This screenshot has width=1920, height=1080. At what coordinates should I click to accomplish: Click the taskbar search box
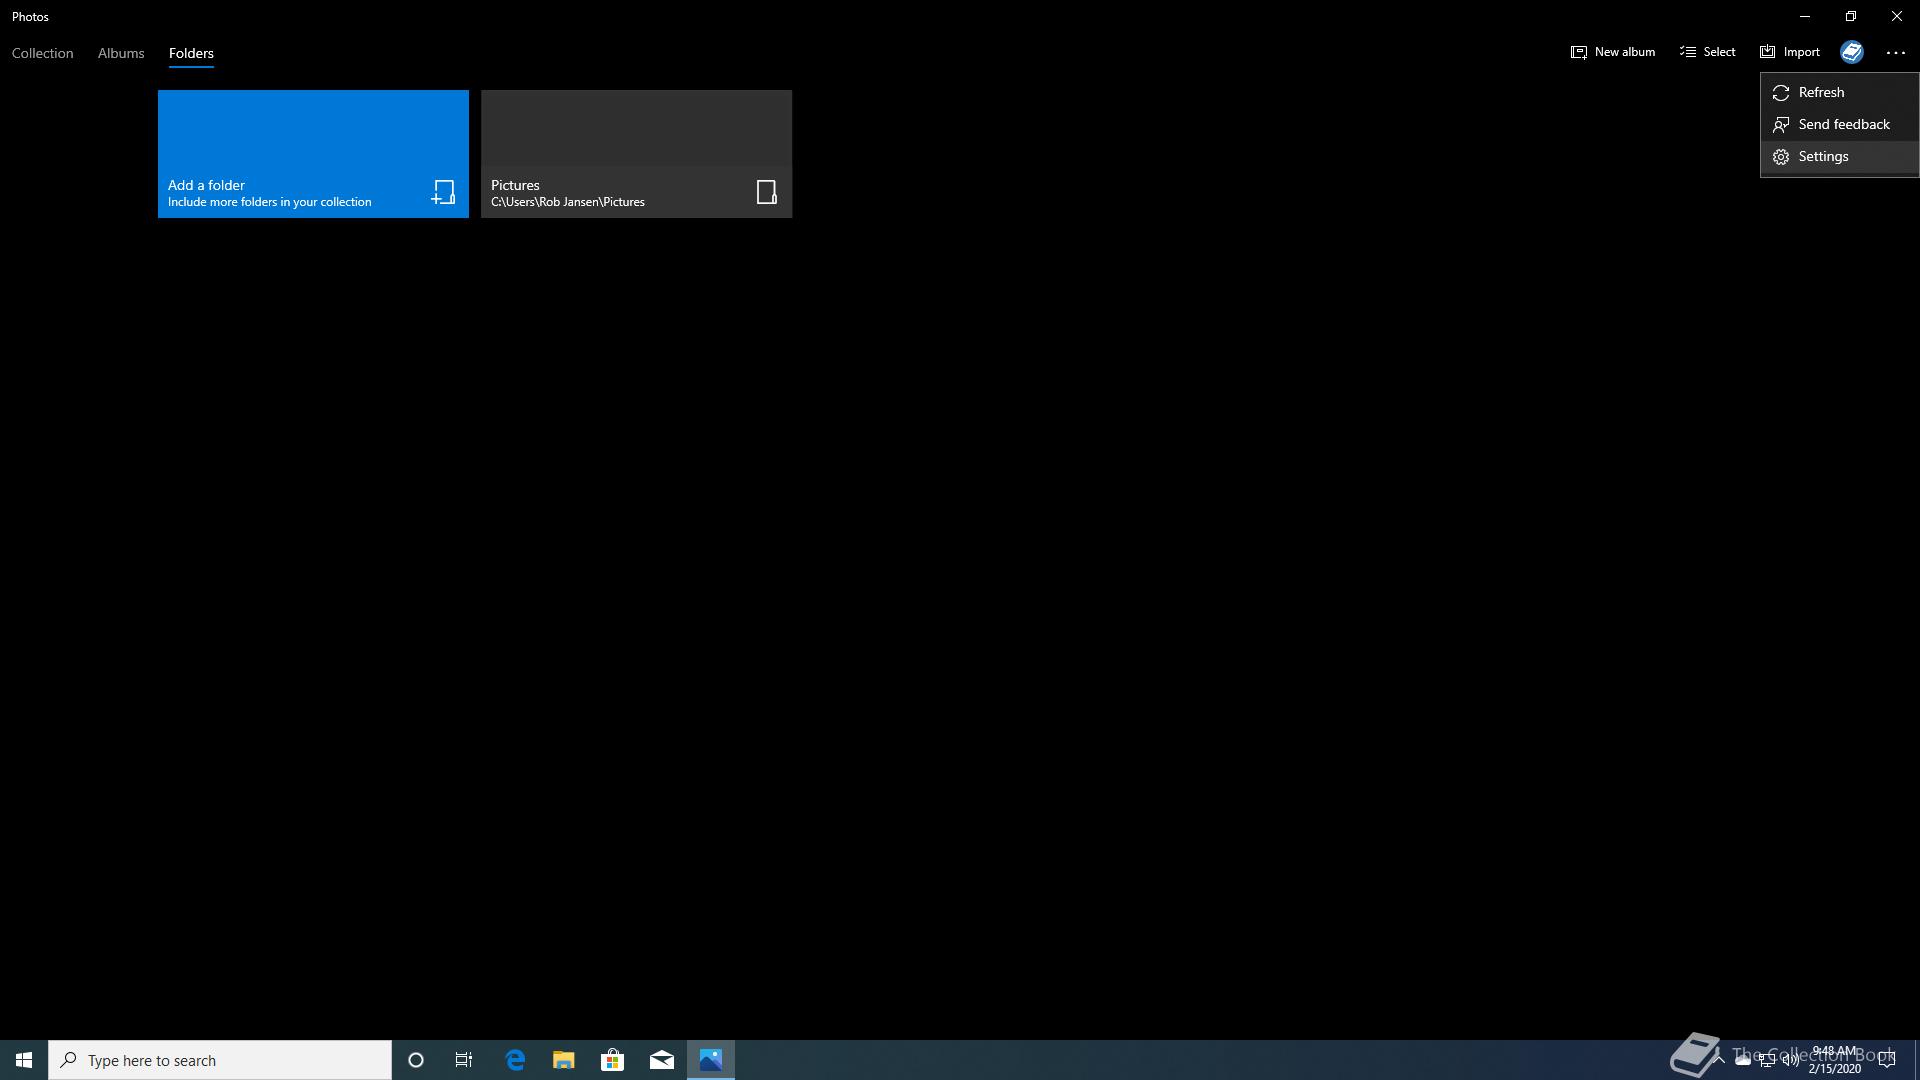coord(220,1060)
